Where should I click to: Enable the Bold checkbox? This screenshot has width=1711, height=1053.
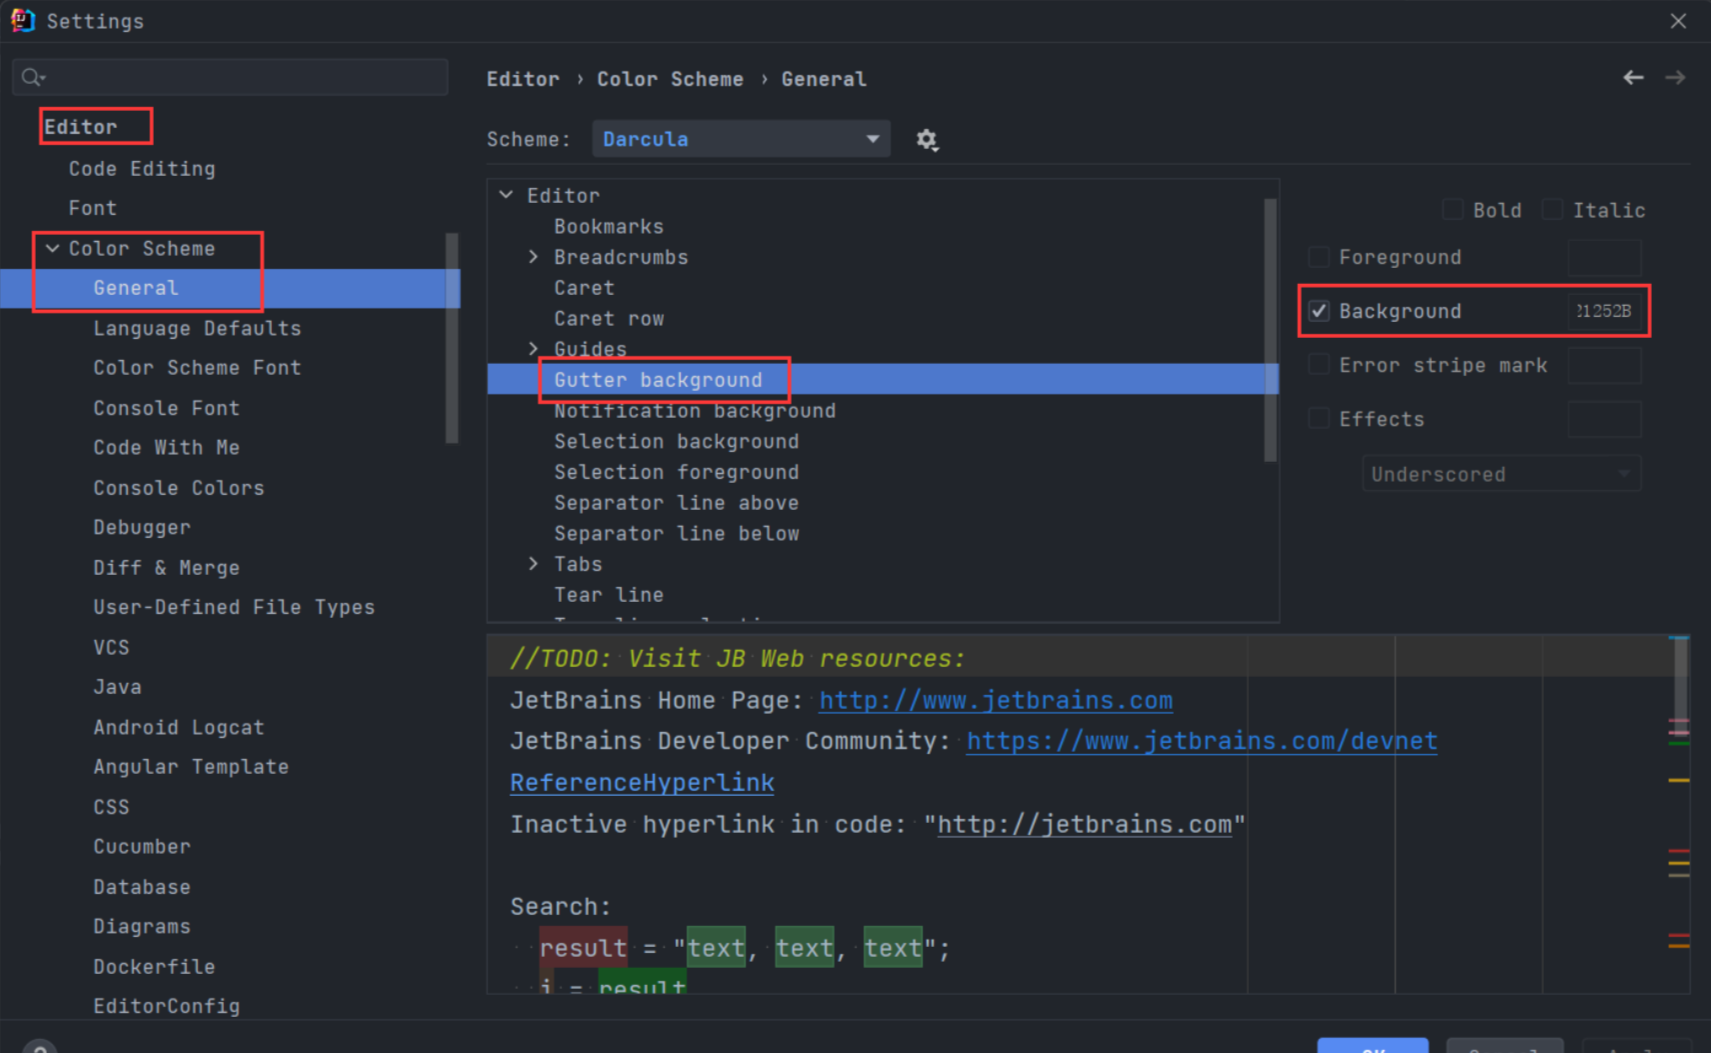click(1453, 210)
